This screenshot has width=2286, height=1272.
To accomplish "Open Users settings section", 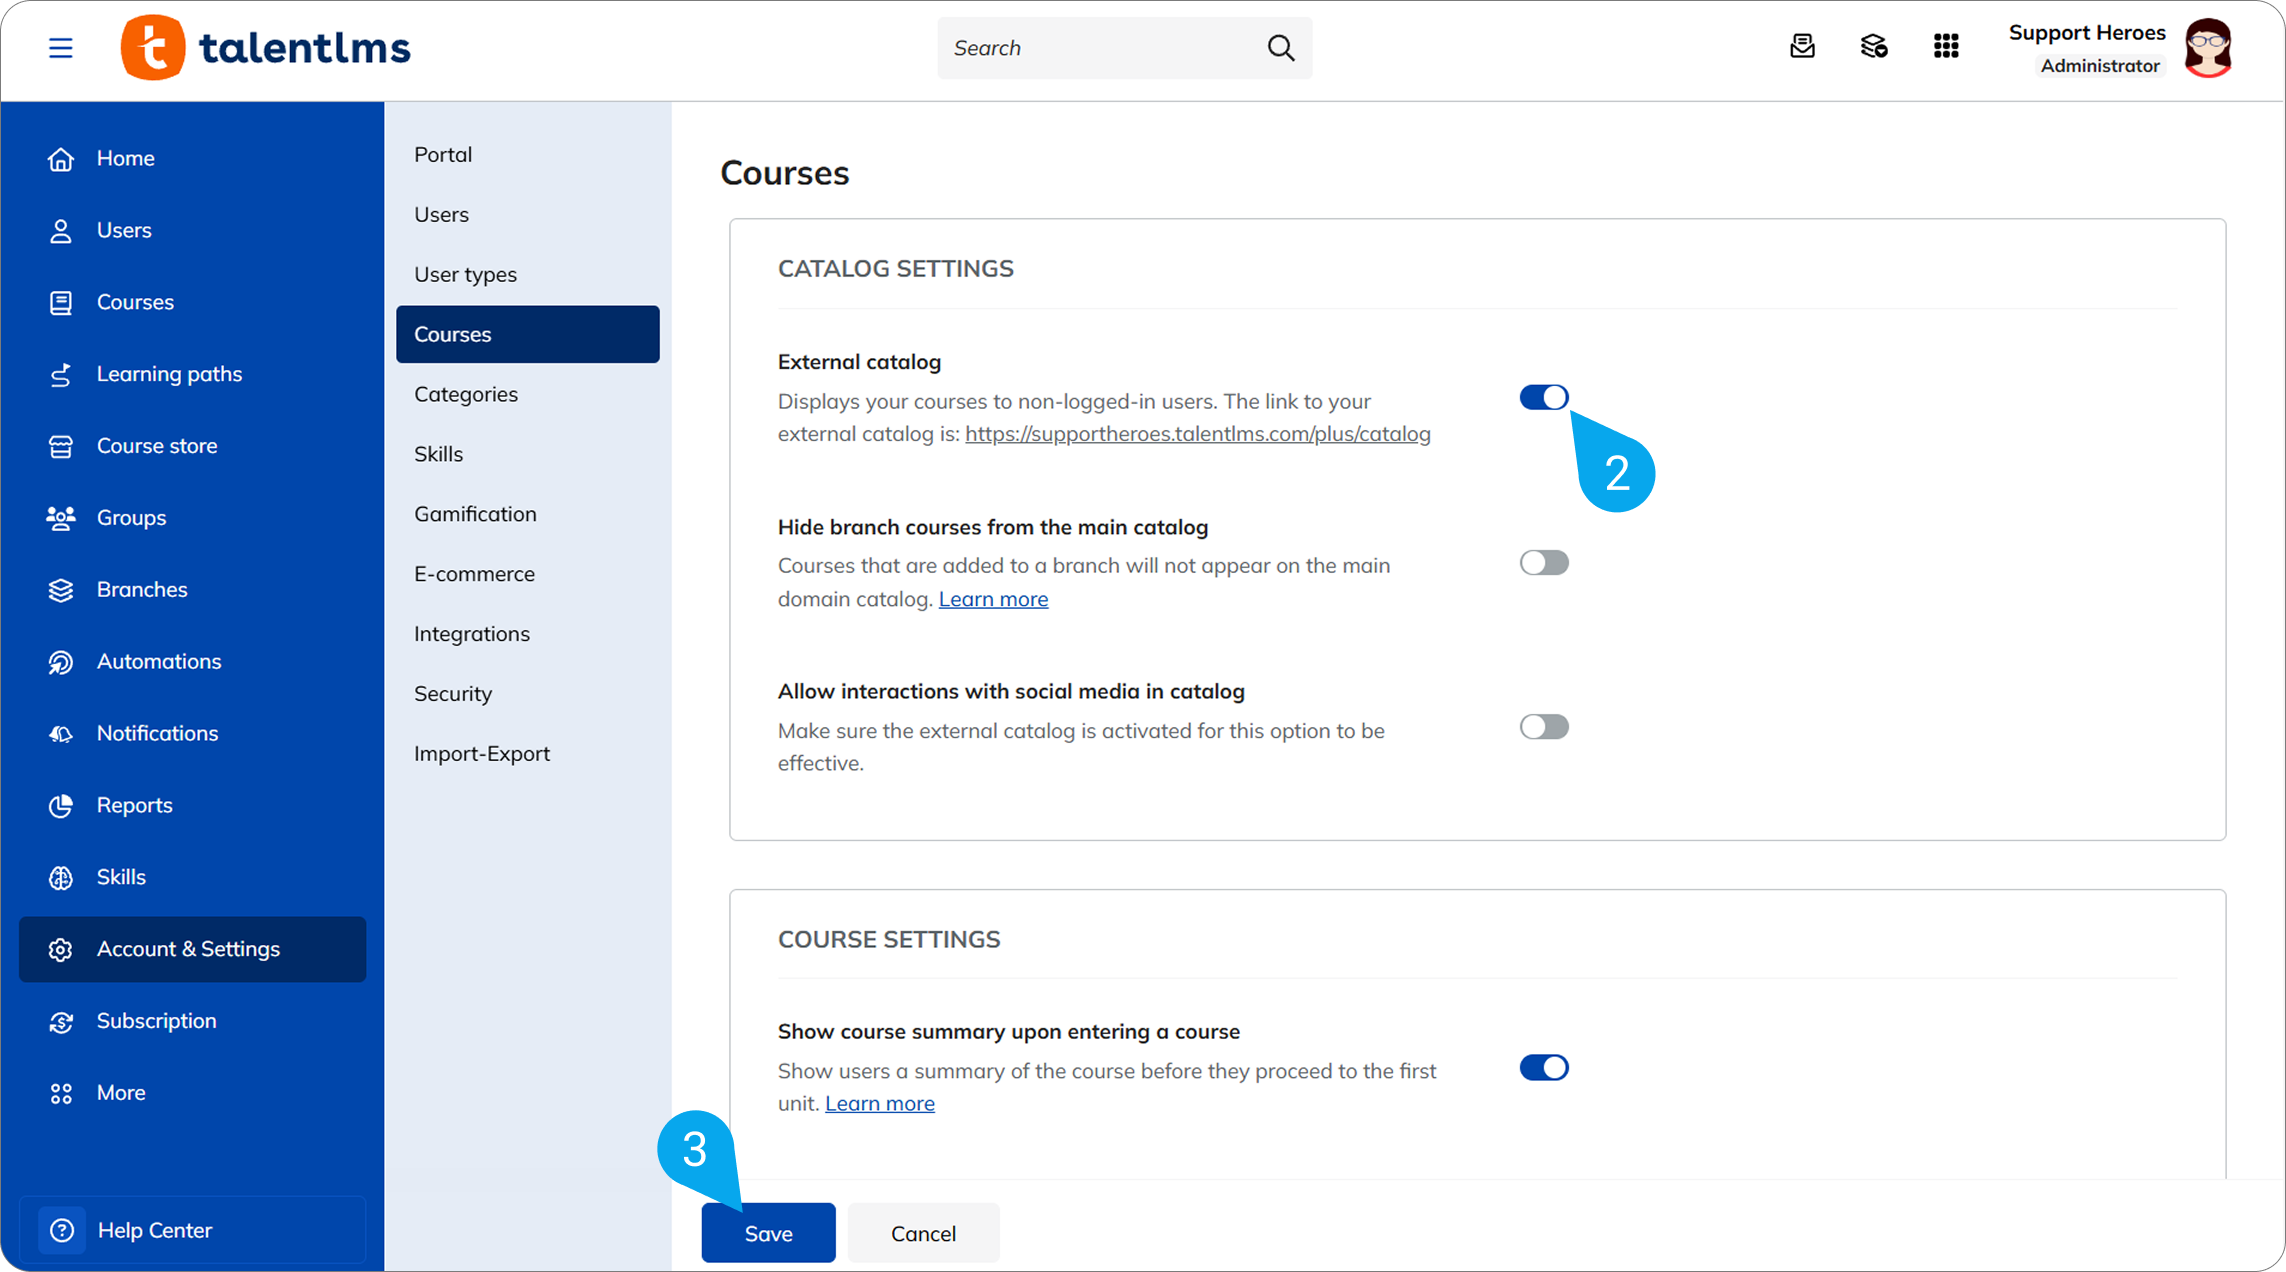I will point(527,215).
